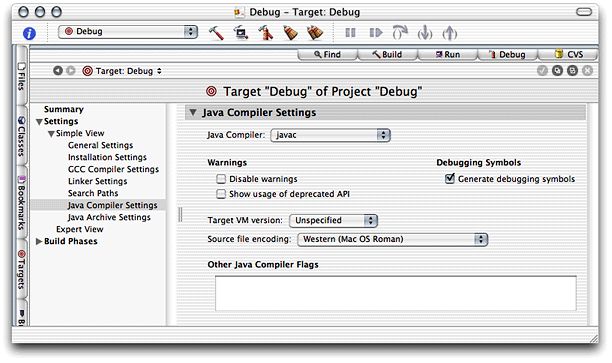
Task: Click the Continue execution icon
Action: pos(375,33)
